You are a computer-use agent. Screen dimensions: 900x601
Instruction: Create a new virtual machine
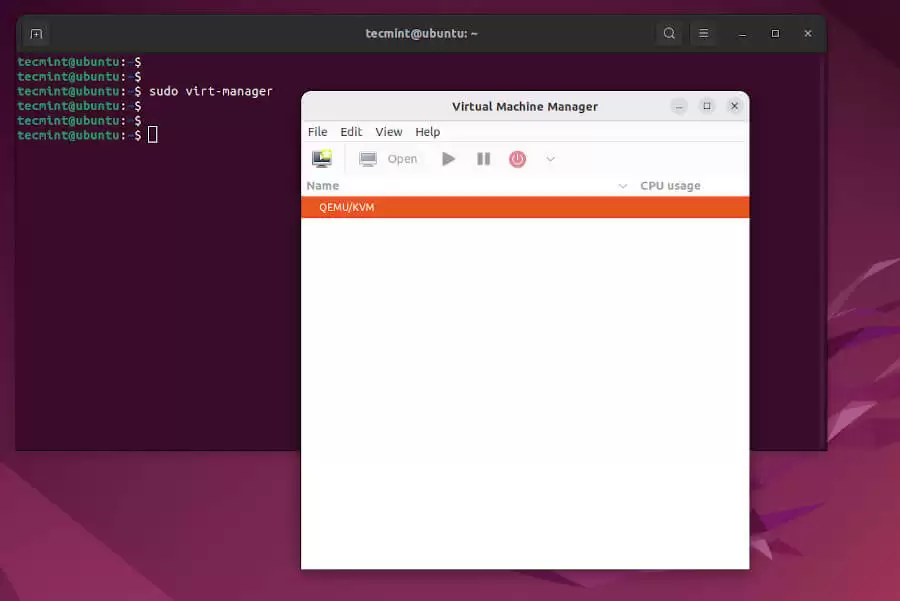322,158
